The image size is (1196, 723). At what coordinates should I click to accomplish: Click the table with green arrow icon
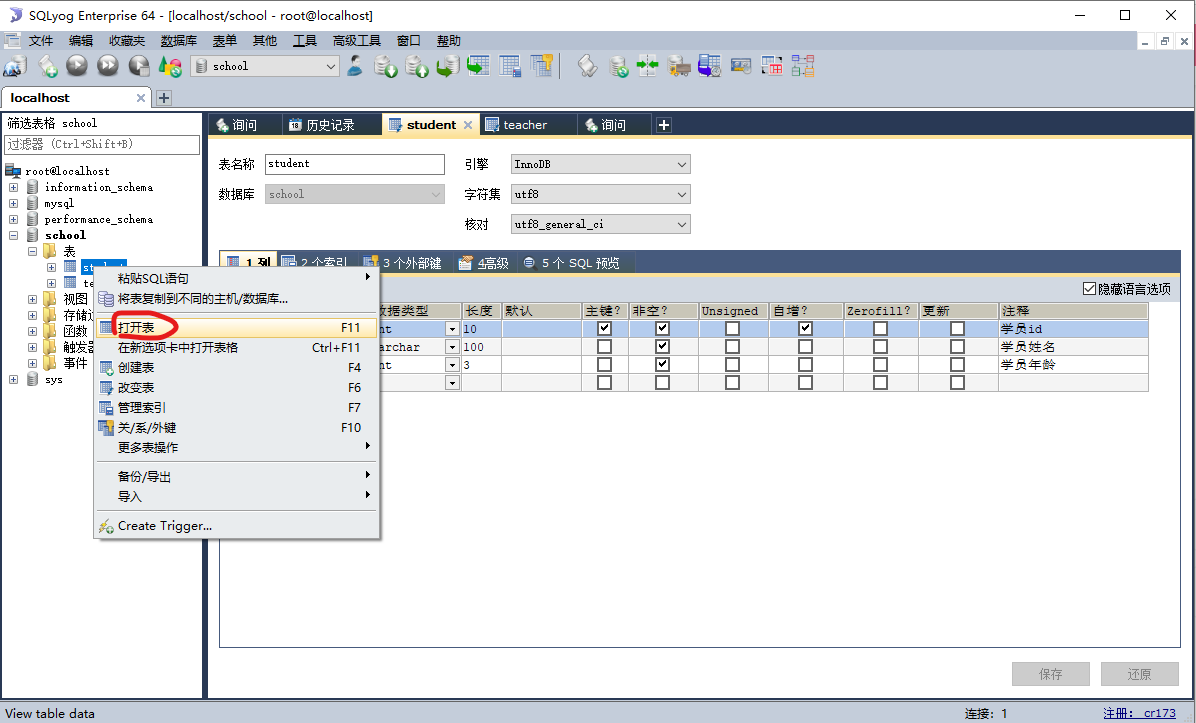478,66
